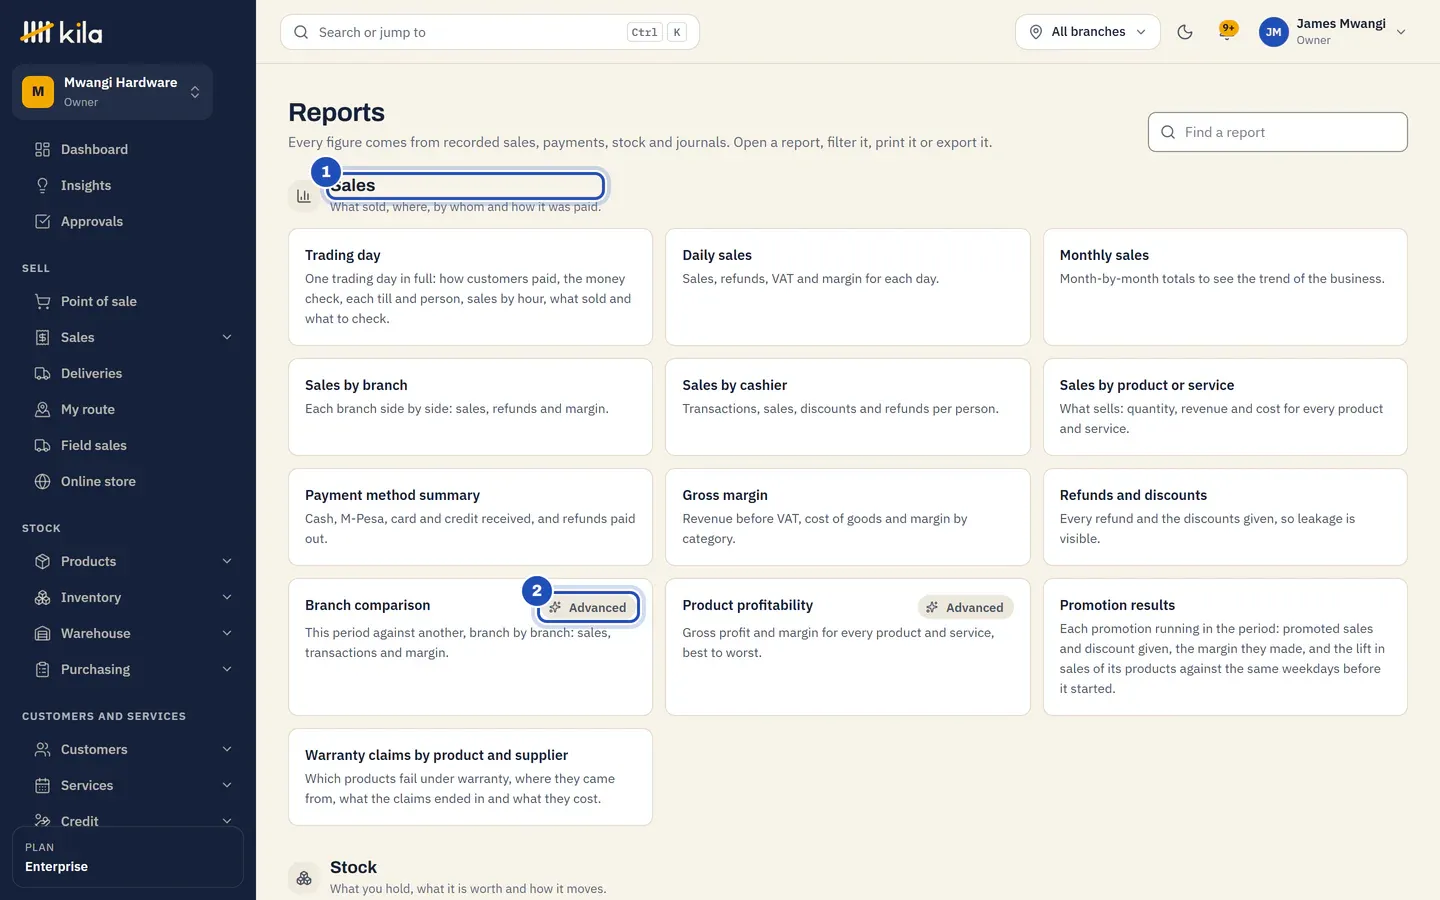The image size is (1440, 900).
Task: Open notifications bell with 9+ badge
Action: [1227, 31]
